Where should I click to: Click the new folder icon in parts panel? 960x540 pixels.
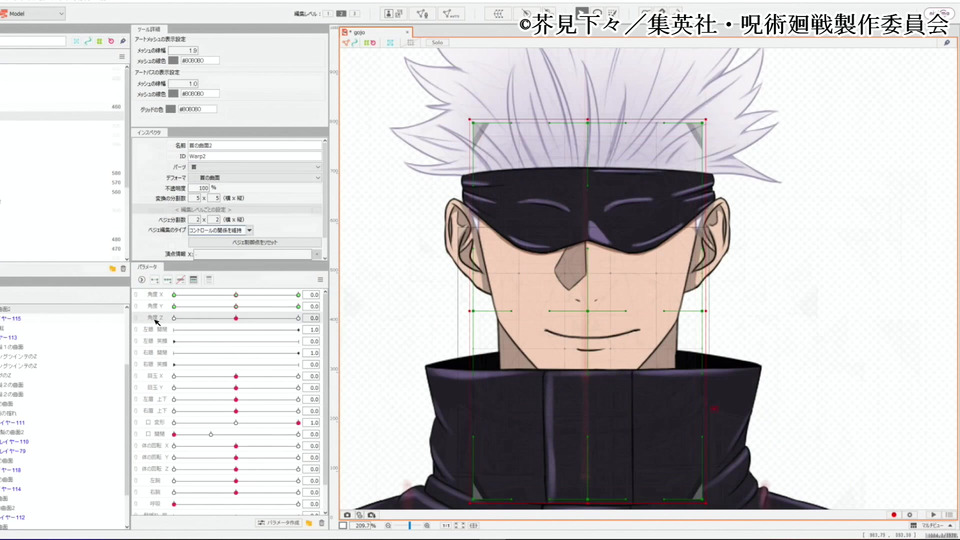(x=113, y=268)
